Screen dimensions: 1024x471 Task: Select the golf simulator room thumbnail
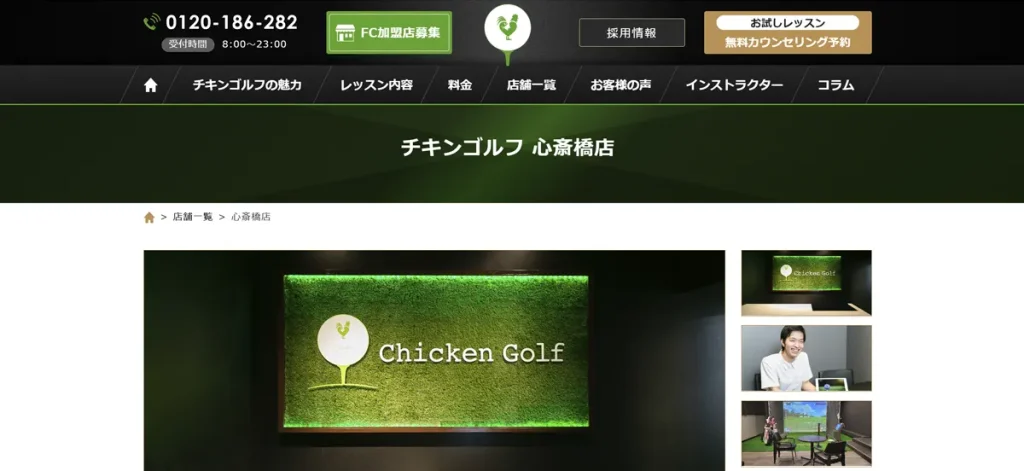[x=806, y=433]
